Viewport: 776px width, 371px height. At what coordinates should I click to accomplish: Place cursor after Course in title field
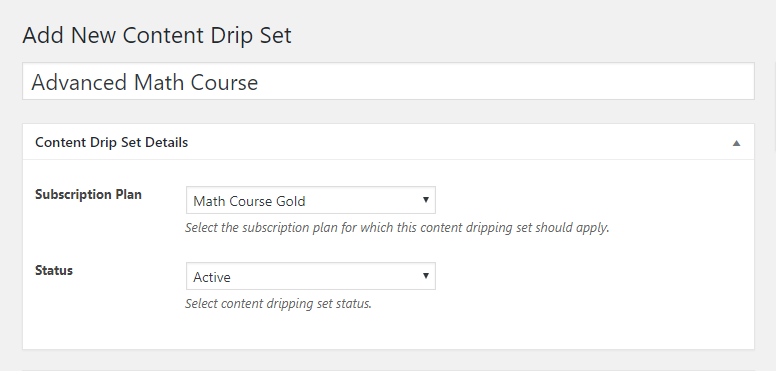point(259,82)
